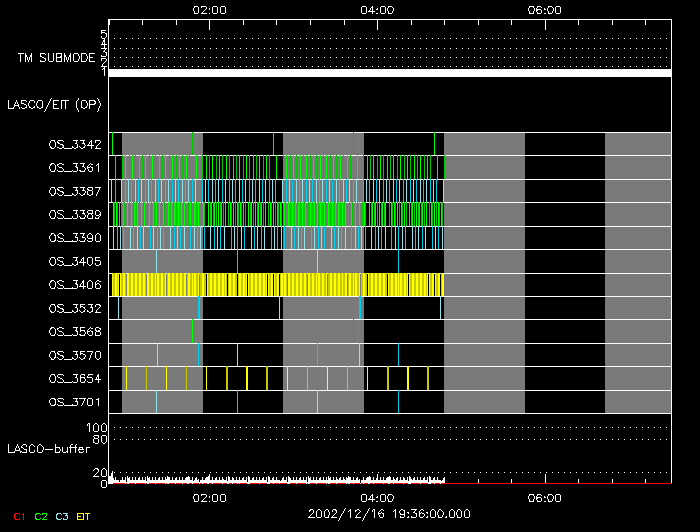Select the OS_3406 row label
This screenshot has height=532, width=700.
pyautogui.click(x=74, y=285)
